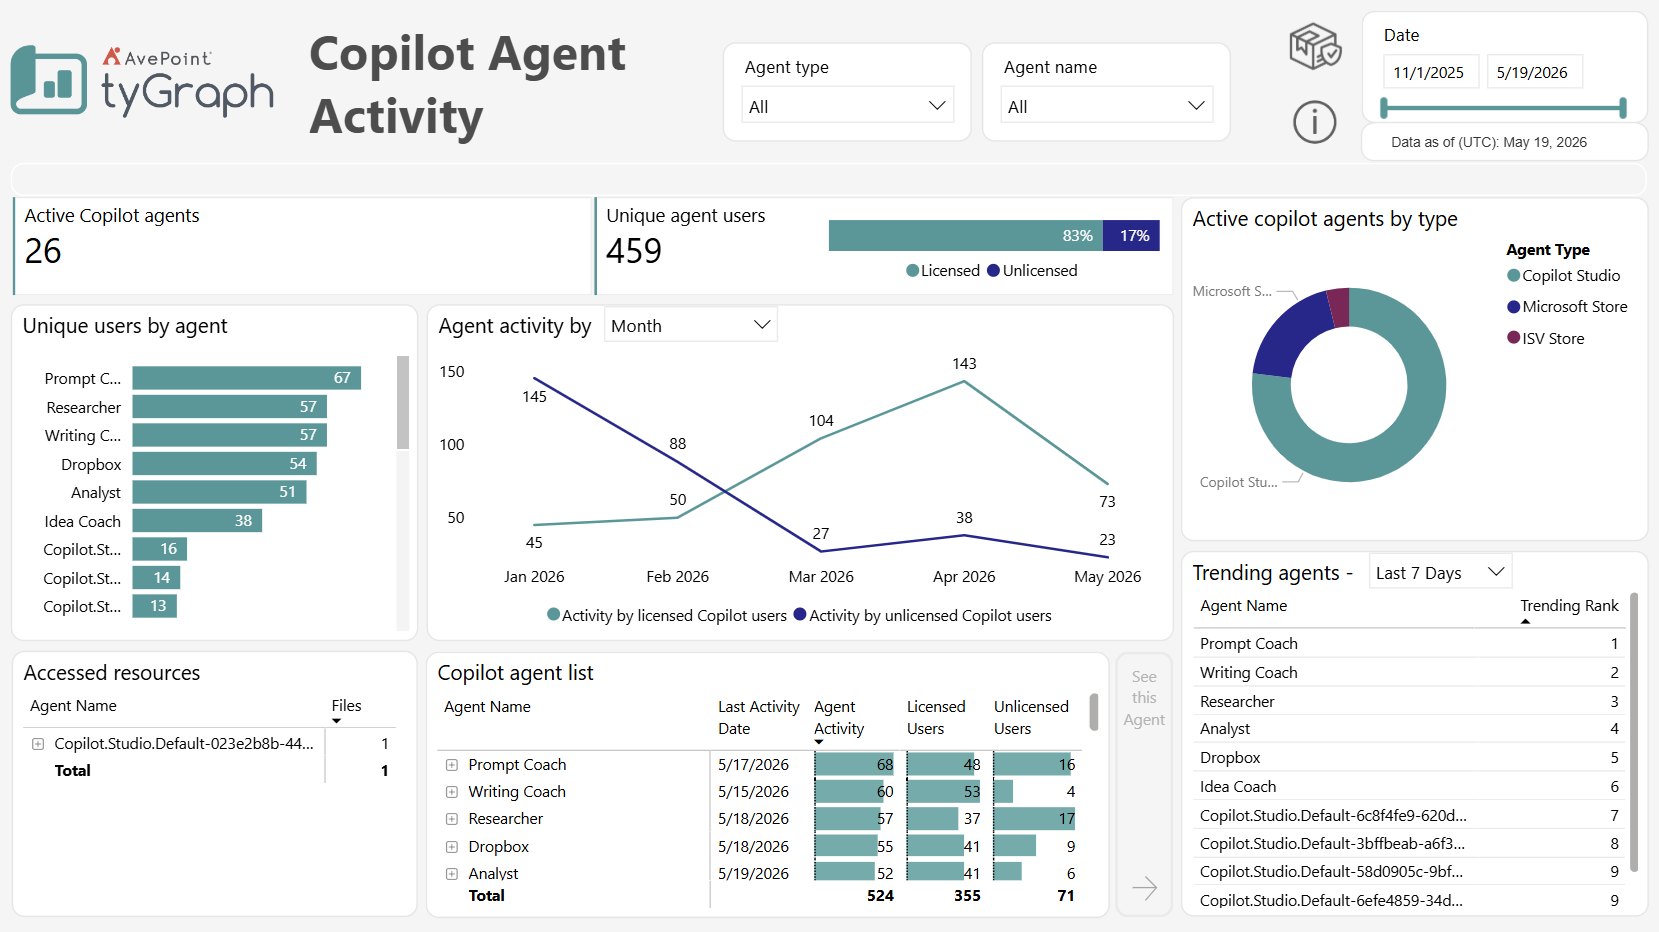Select Copilot.Studio.Default-3bffbeab trending agent row
This screenshot has width=1659, height=932.
1409,844
